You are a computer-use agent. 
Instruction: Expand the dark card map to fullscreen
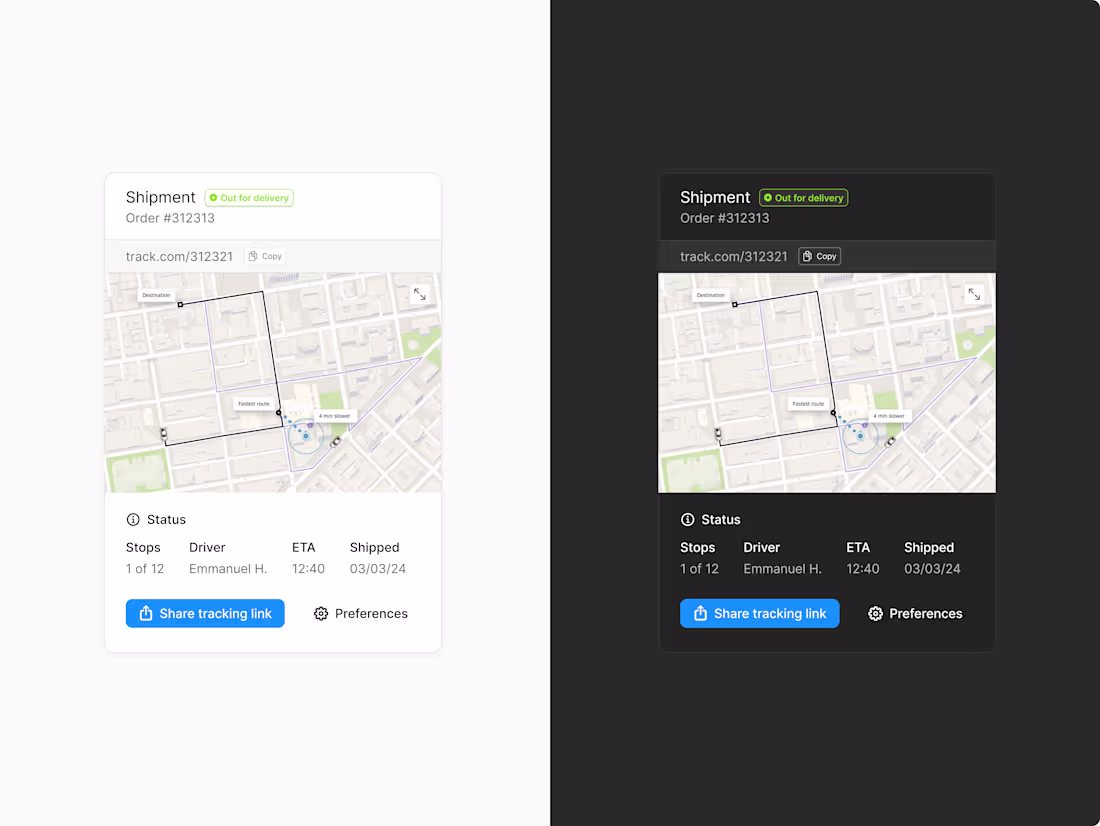(974, 294)
